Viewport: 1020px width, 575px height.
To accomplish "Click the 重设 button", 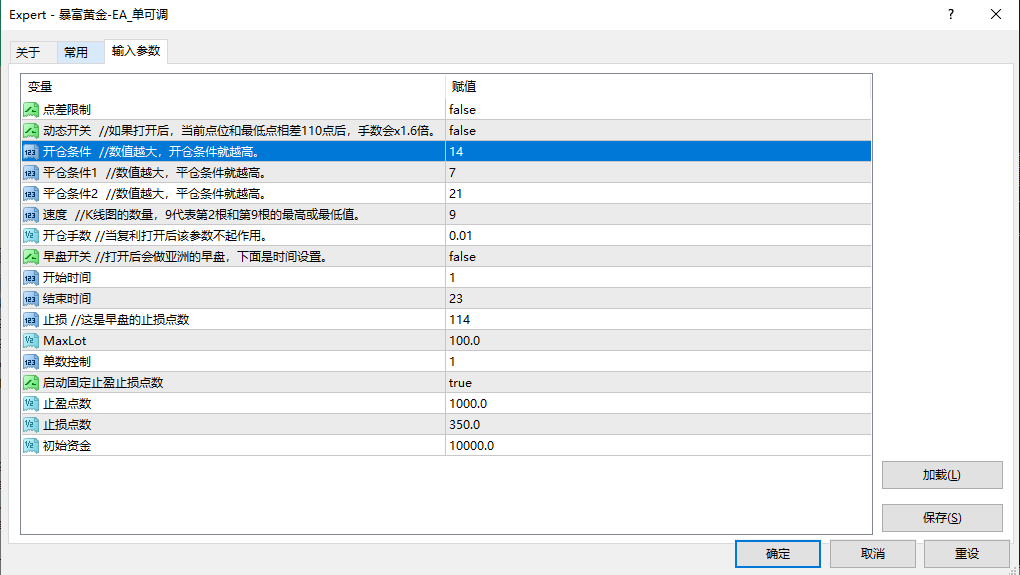I will tap(966, 554).
